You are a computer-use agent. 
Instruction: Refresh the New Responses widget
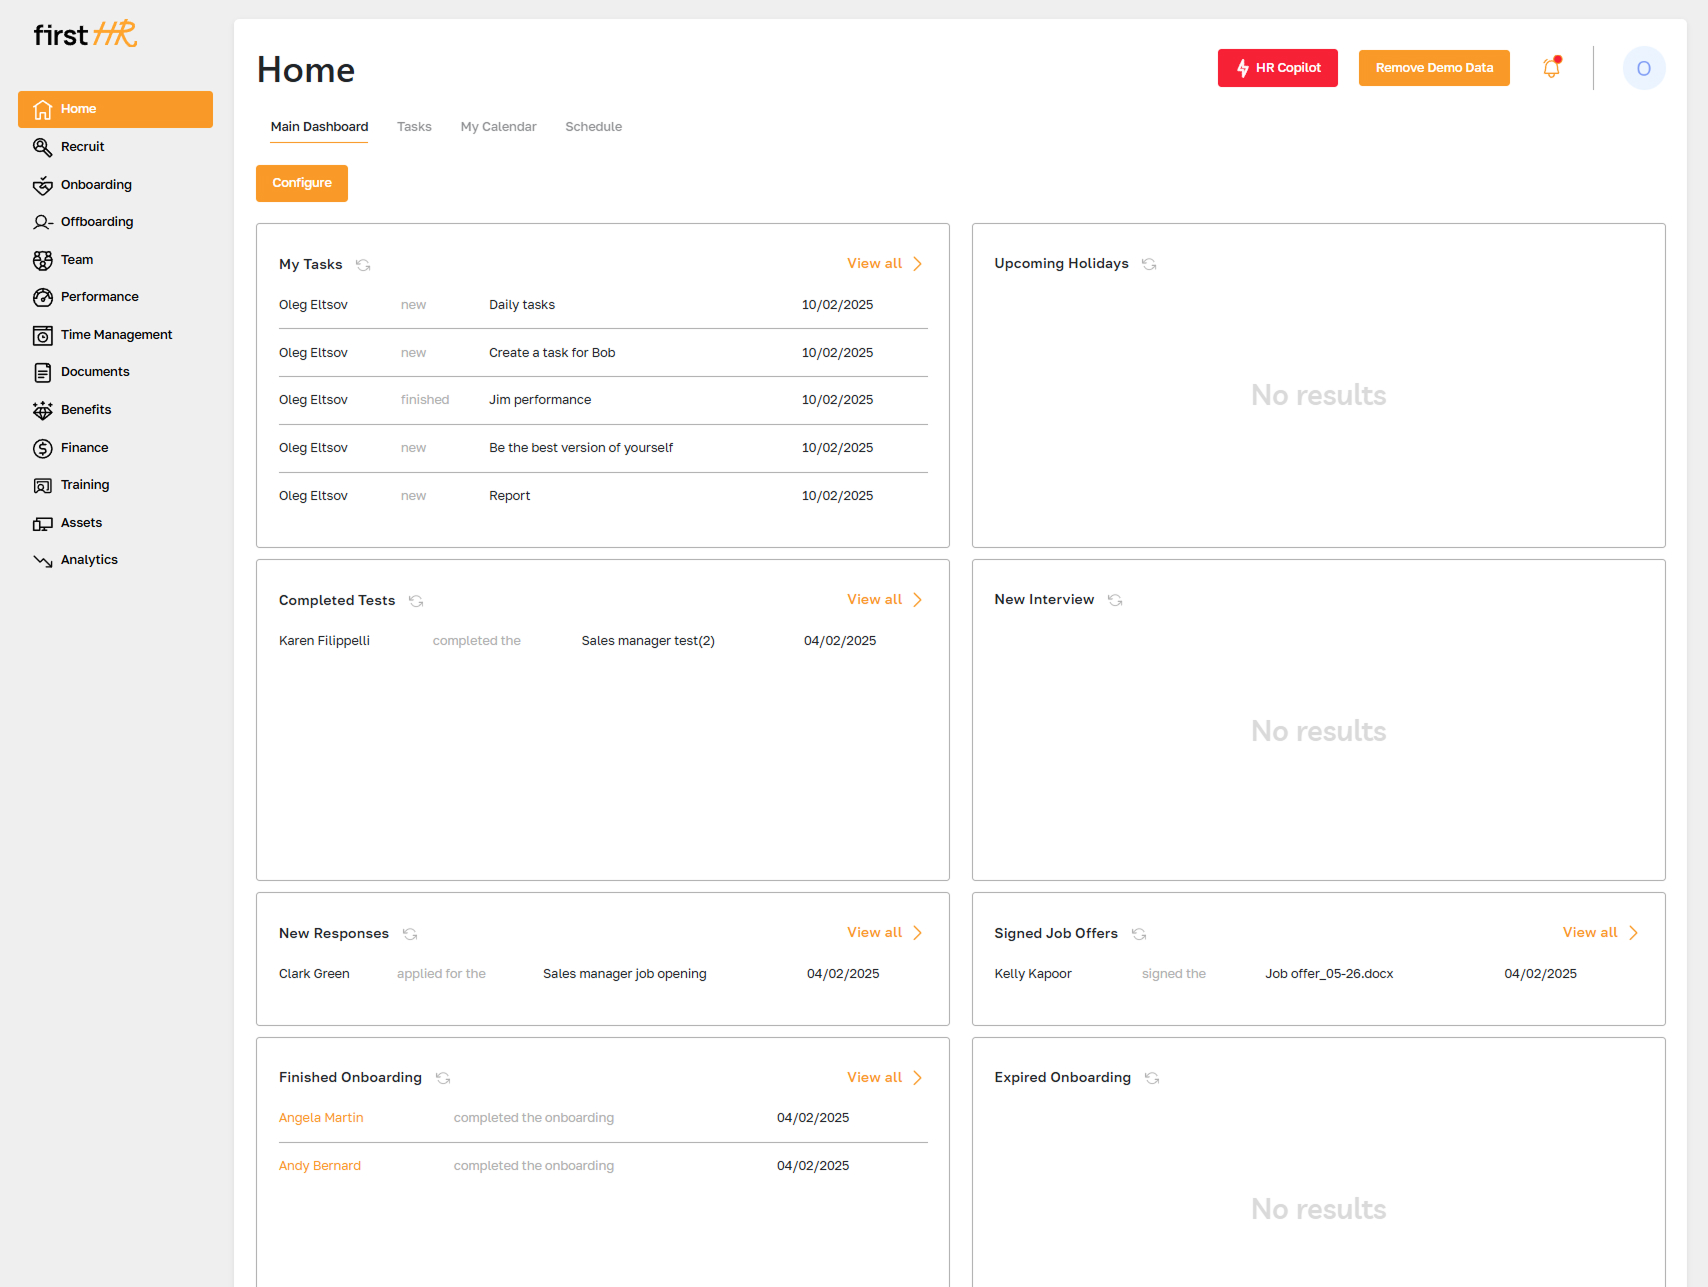410,934
